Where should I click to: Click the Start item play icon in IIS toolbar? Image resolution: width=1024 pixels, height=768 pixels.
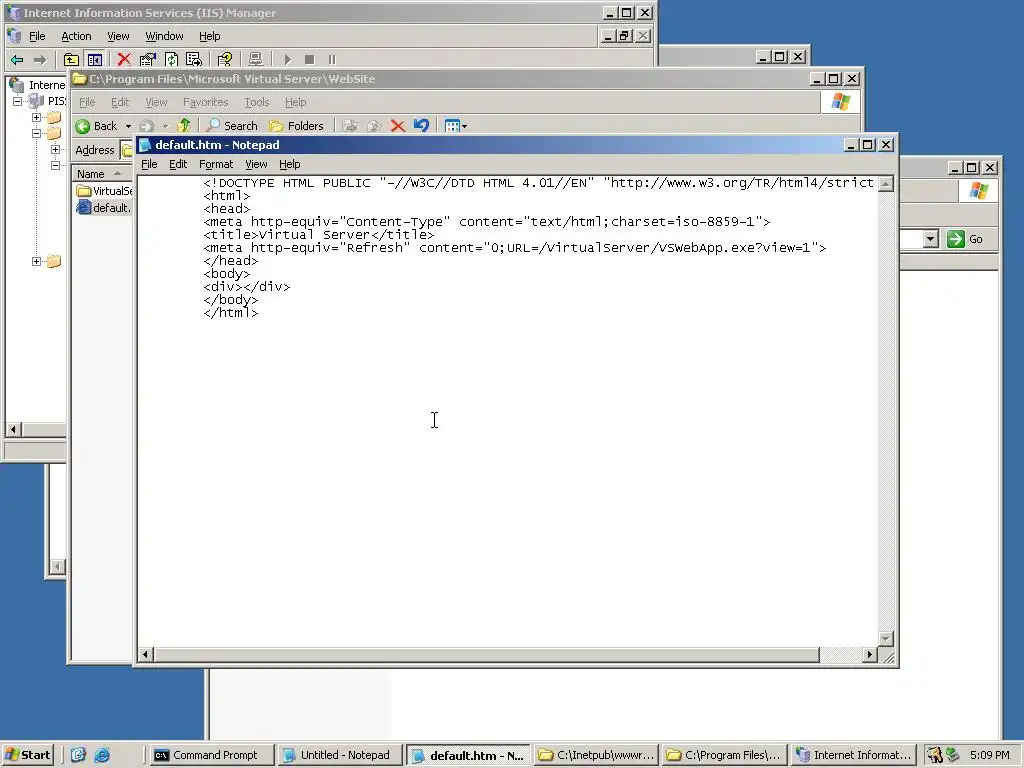point(287,59)
